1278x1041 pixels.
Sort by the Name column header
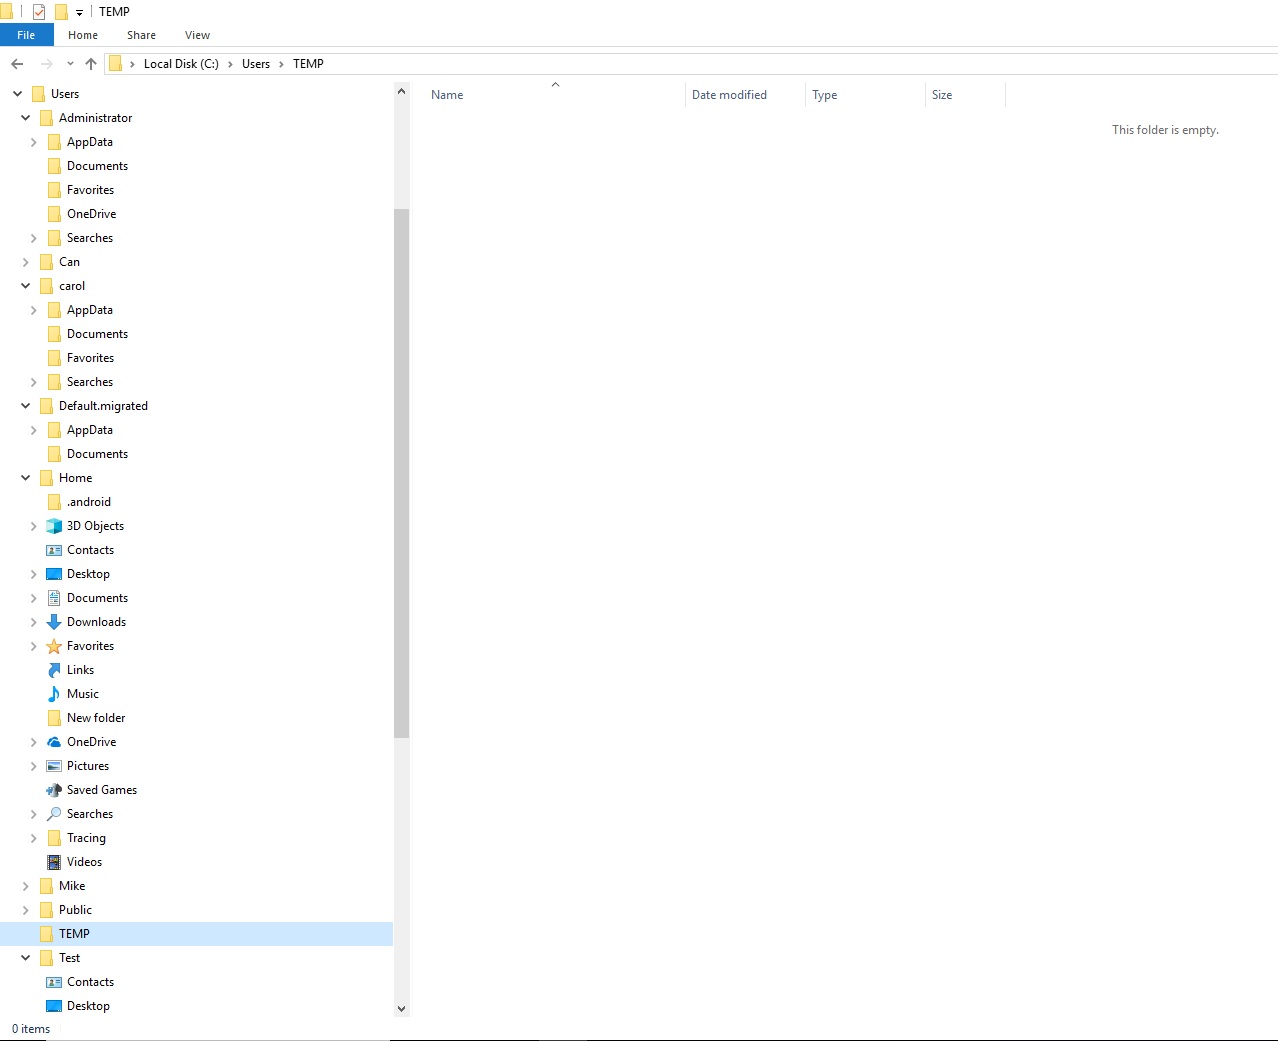click(447, 95)
